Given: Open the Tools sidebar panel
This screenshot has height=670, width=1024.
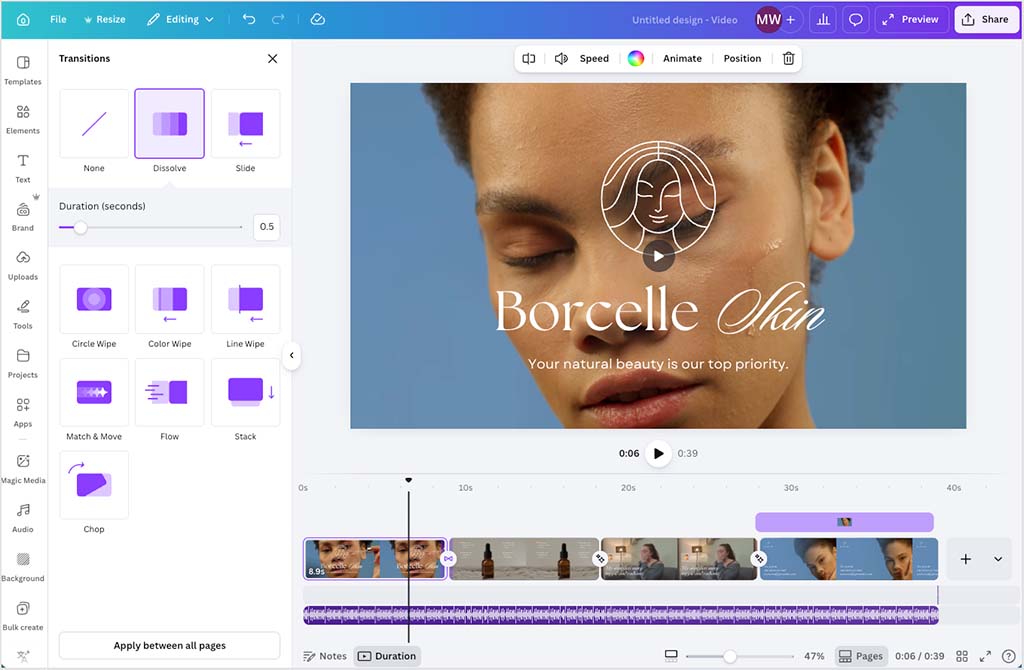Looking at the screenshot, I should 23,314.
